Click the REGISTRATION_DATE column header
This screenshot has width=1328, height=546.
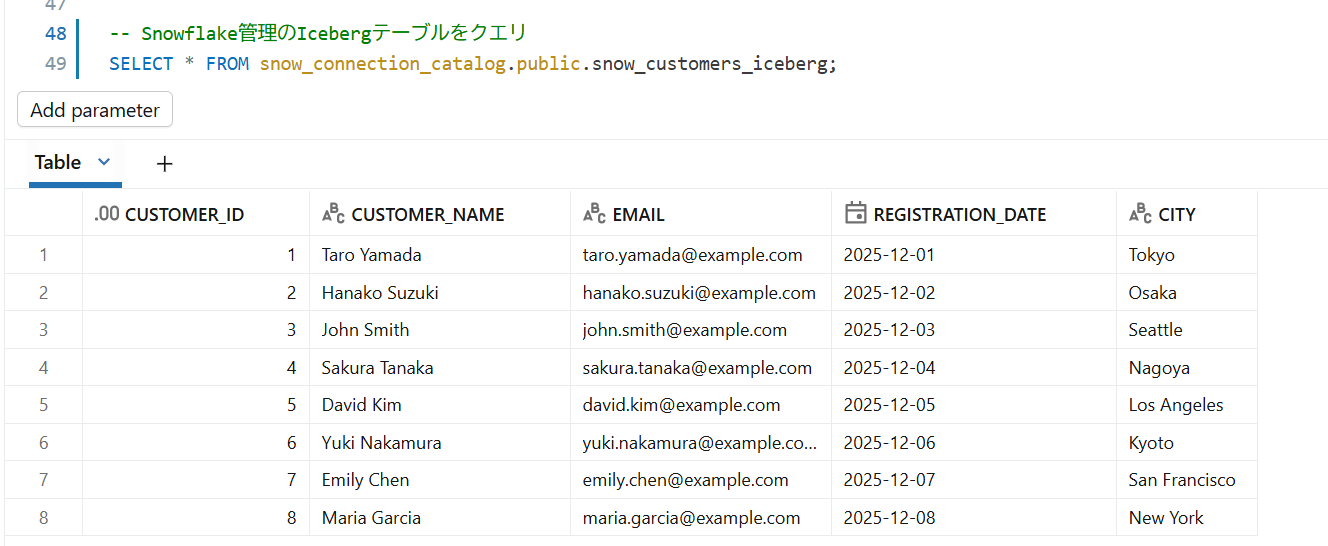959,214
